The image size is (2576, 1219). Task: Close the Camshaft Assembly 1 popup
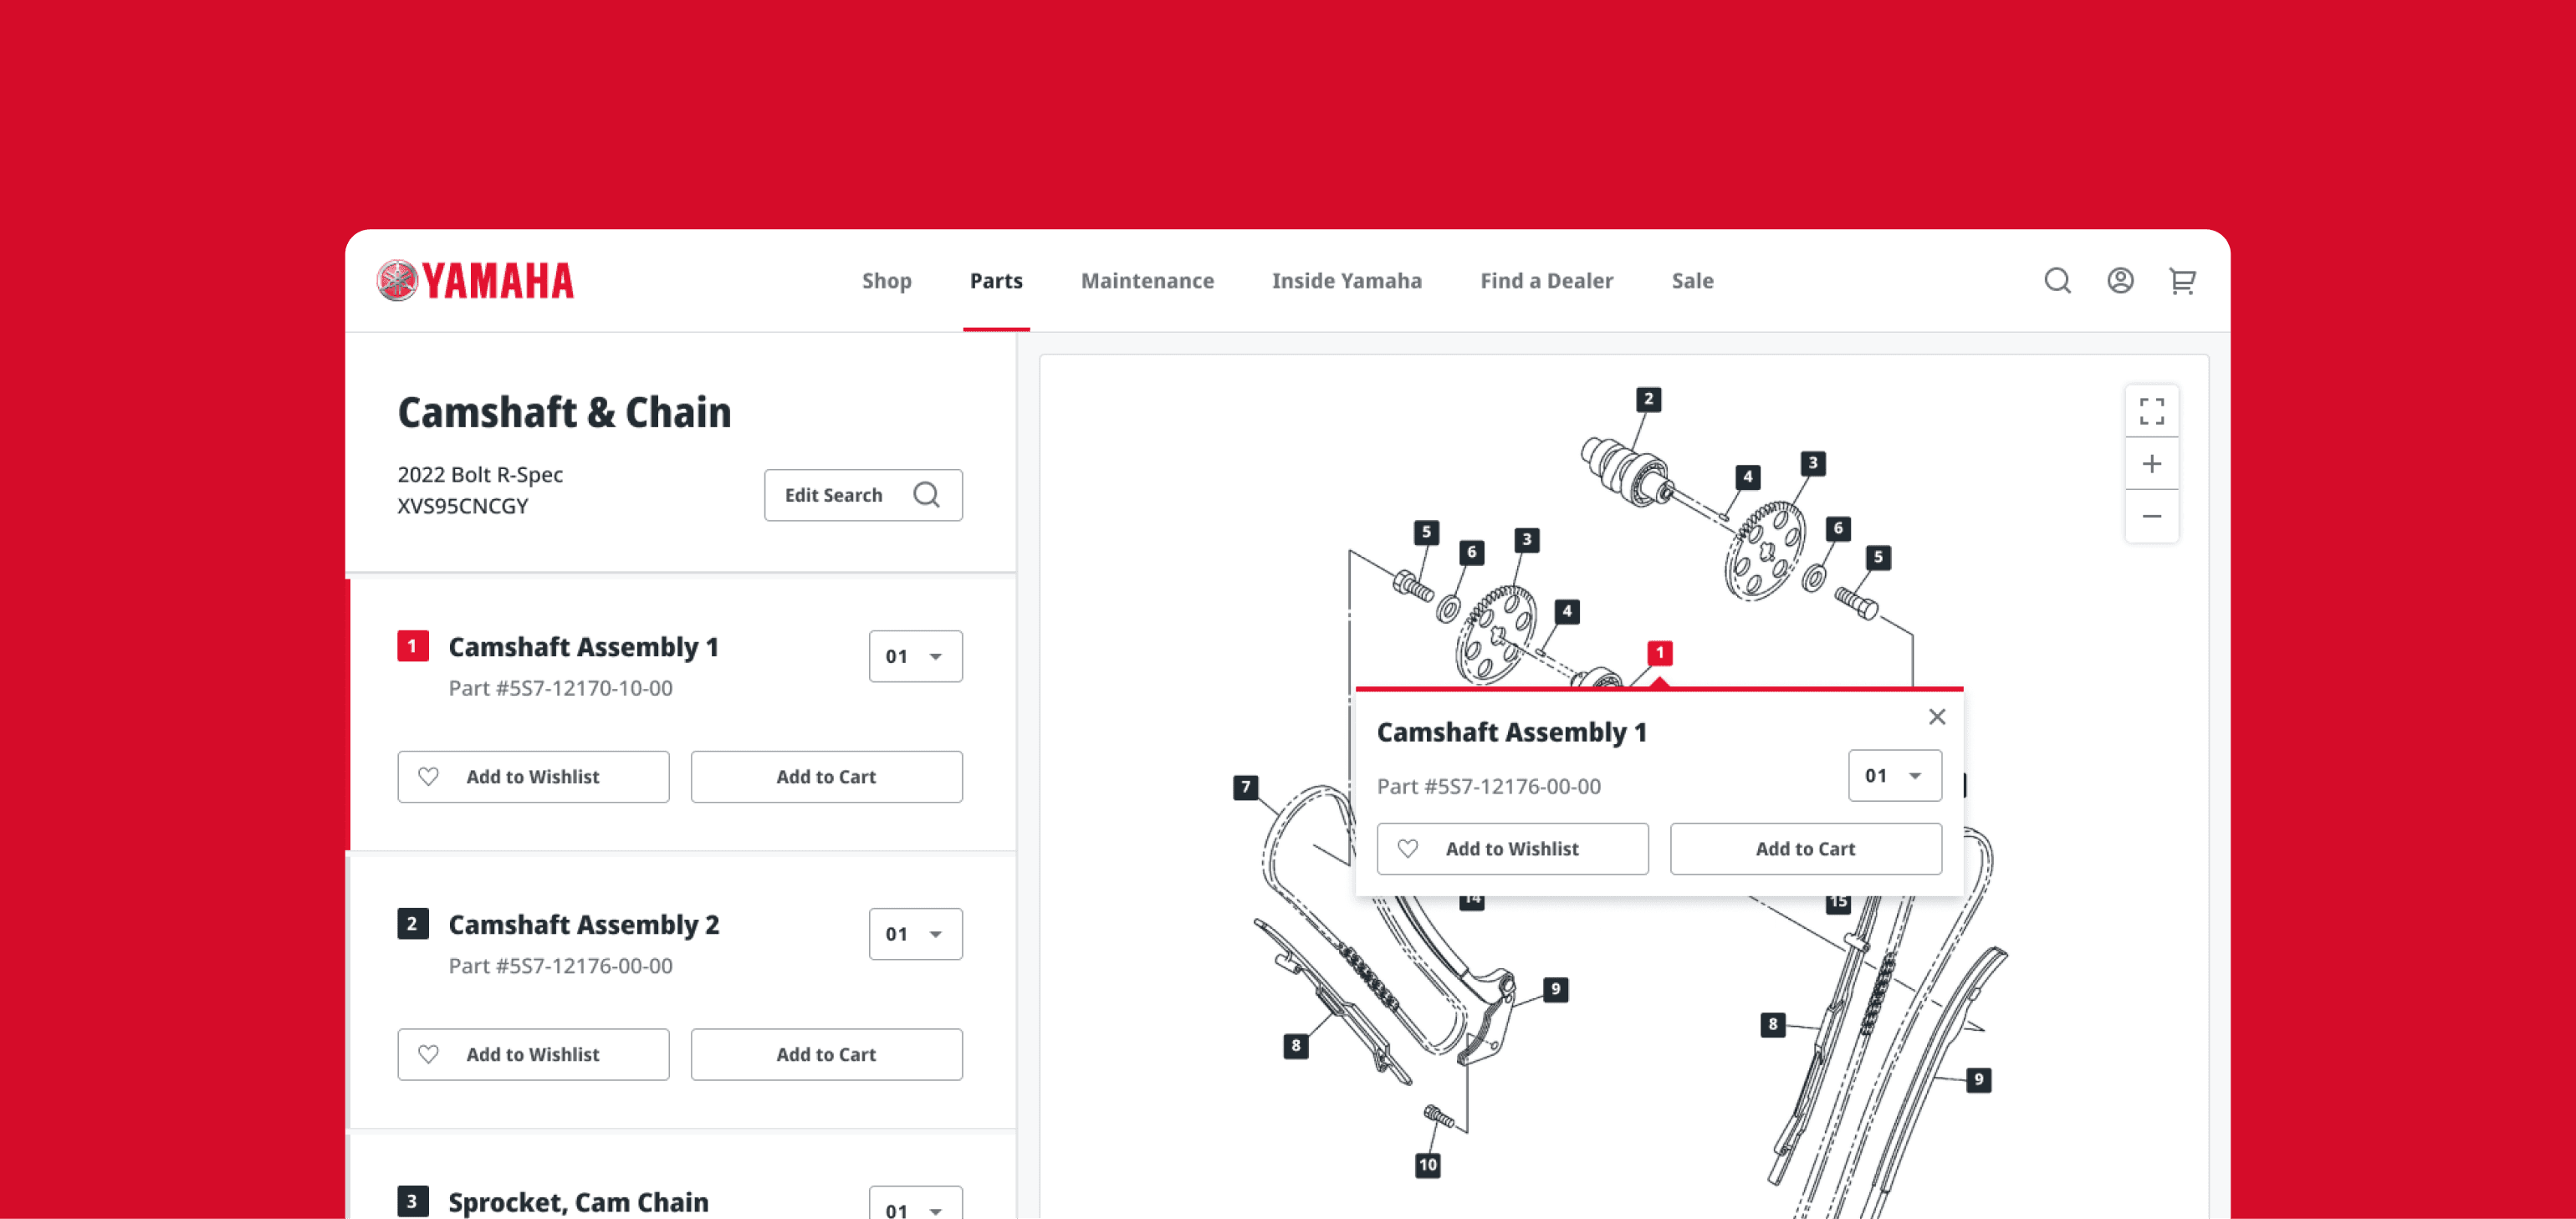click(x=1936, y=717)
